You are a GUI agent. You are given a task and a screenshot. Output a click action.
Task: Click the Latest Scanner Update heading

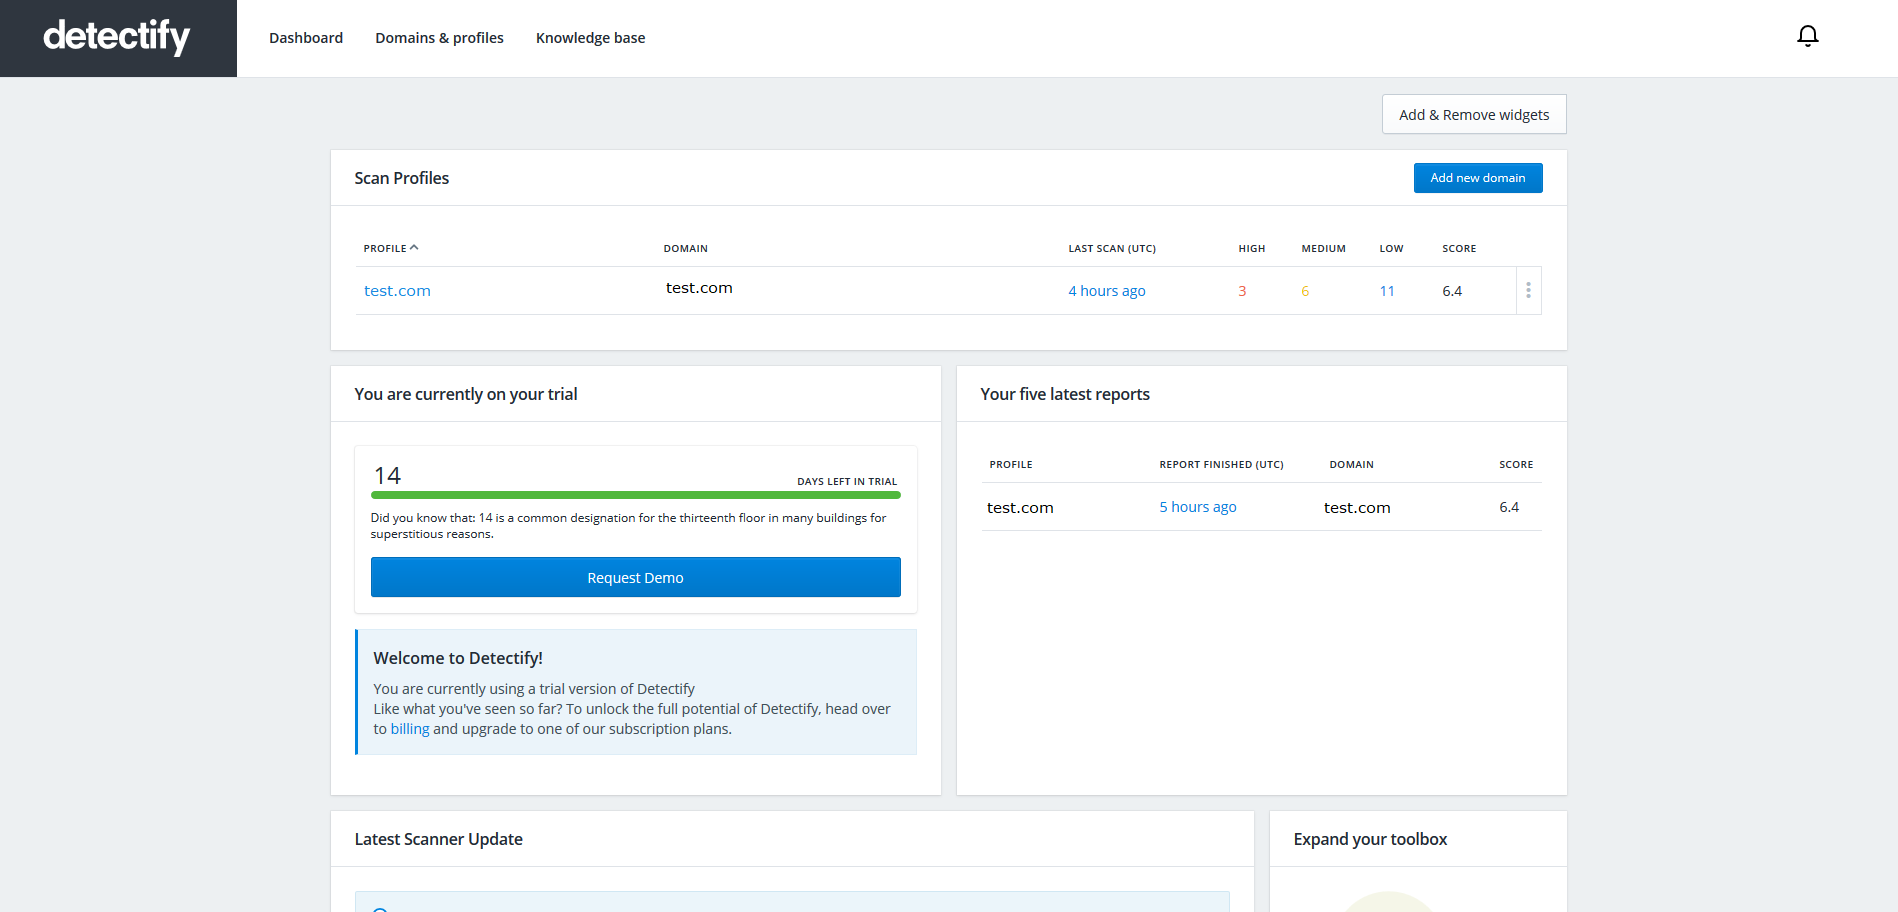pyautogui.click(x=439, y=839)
